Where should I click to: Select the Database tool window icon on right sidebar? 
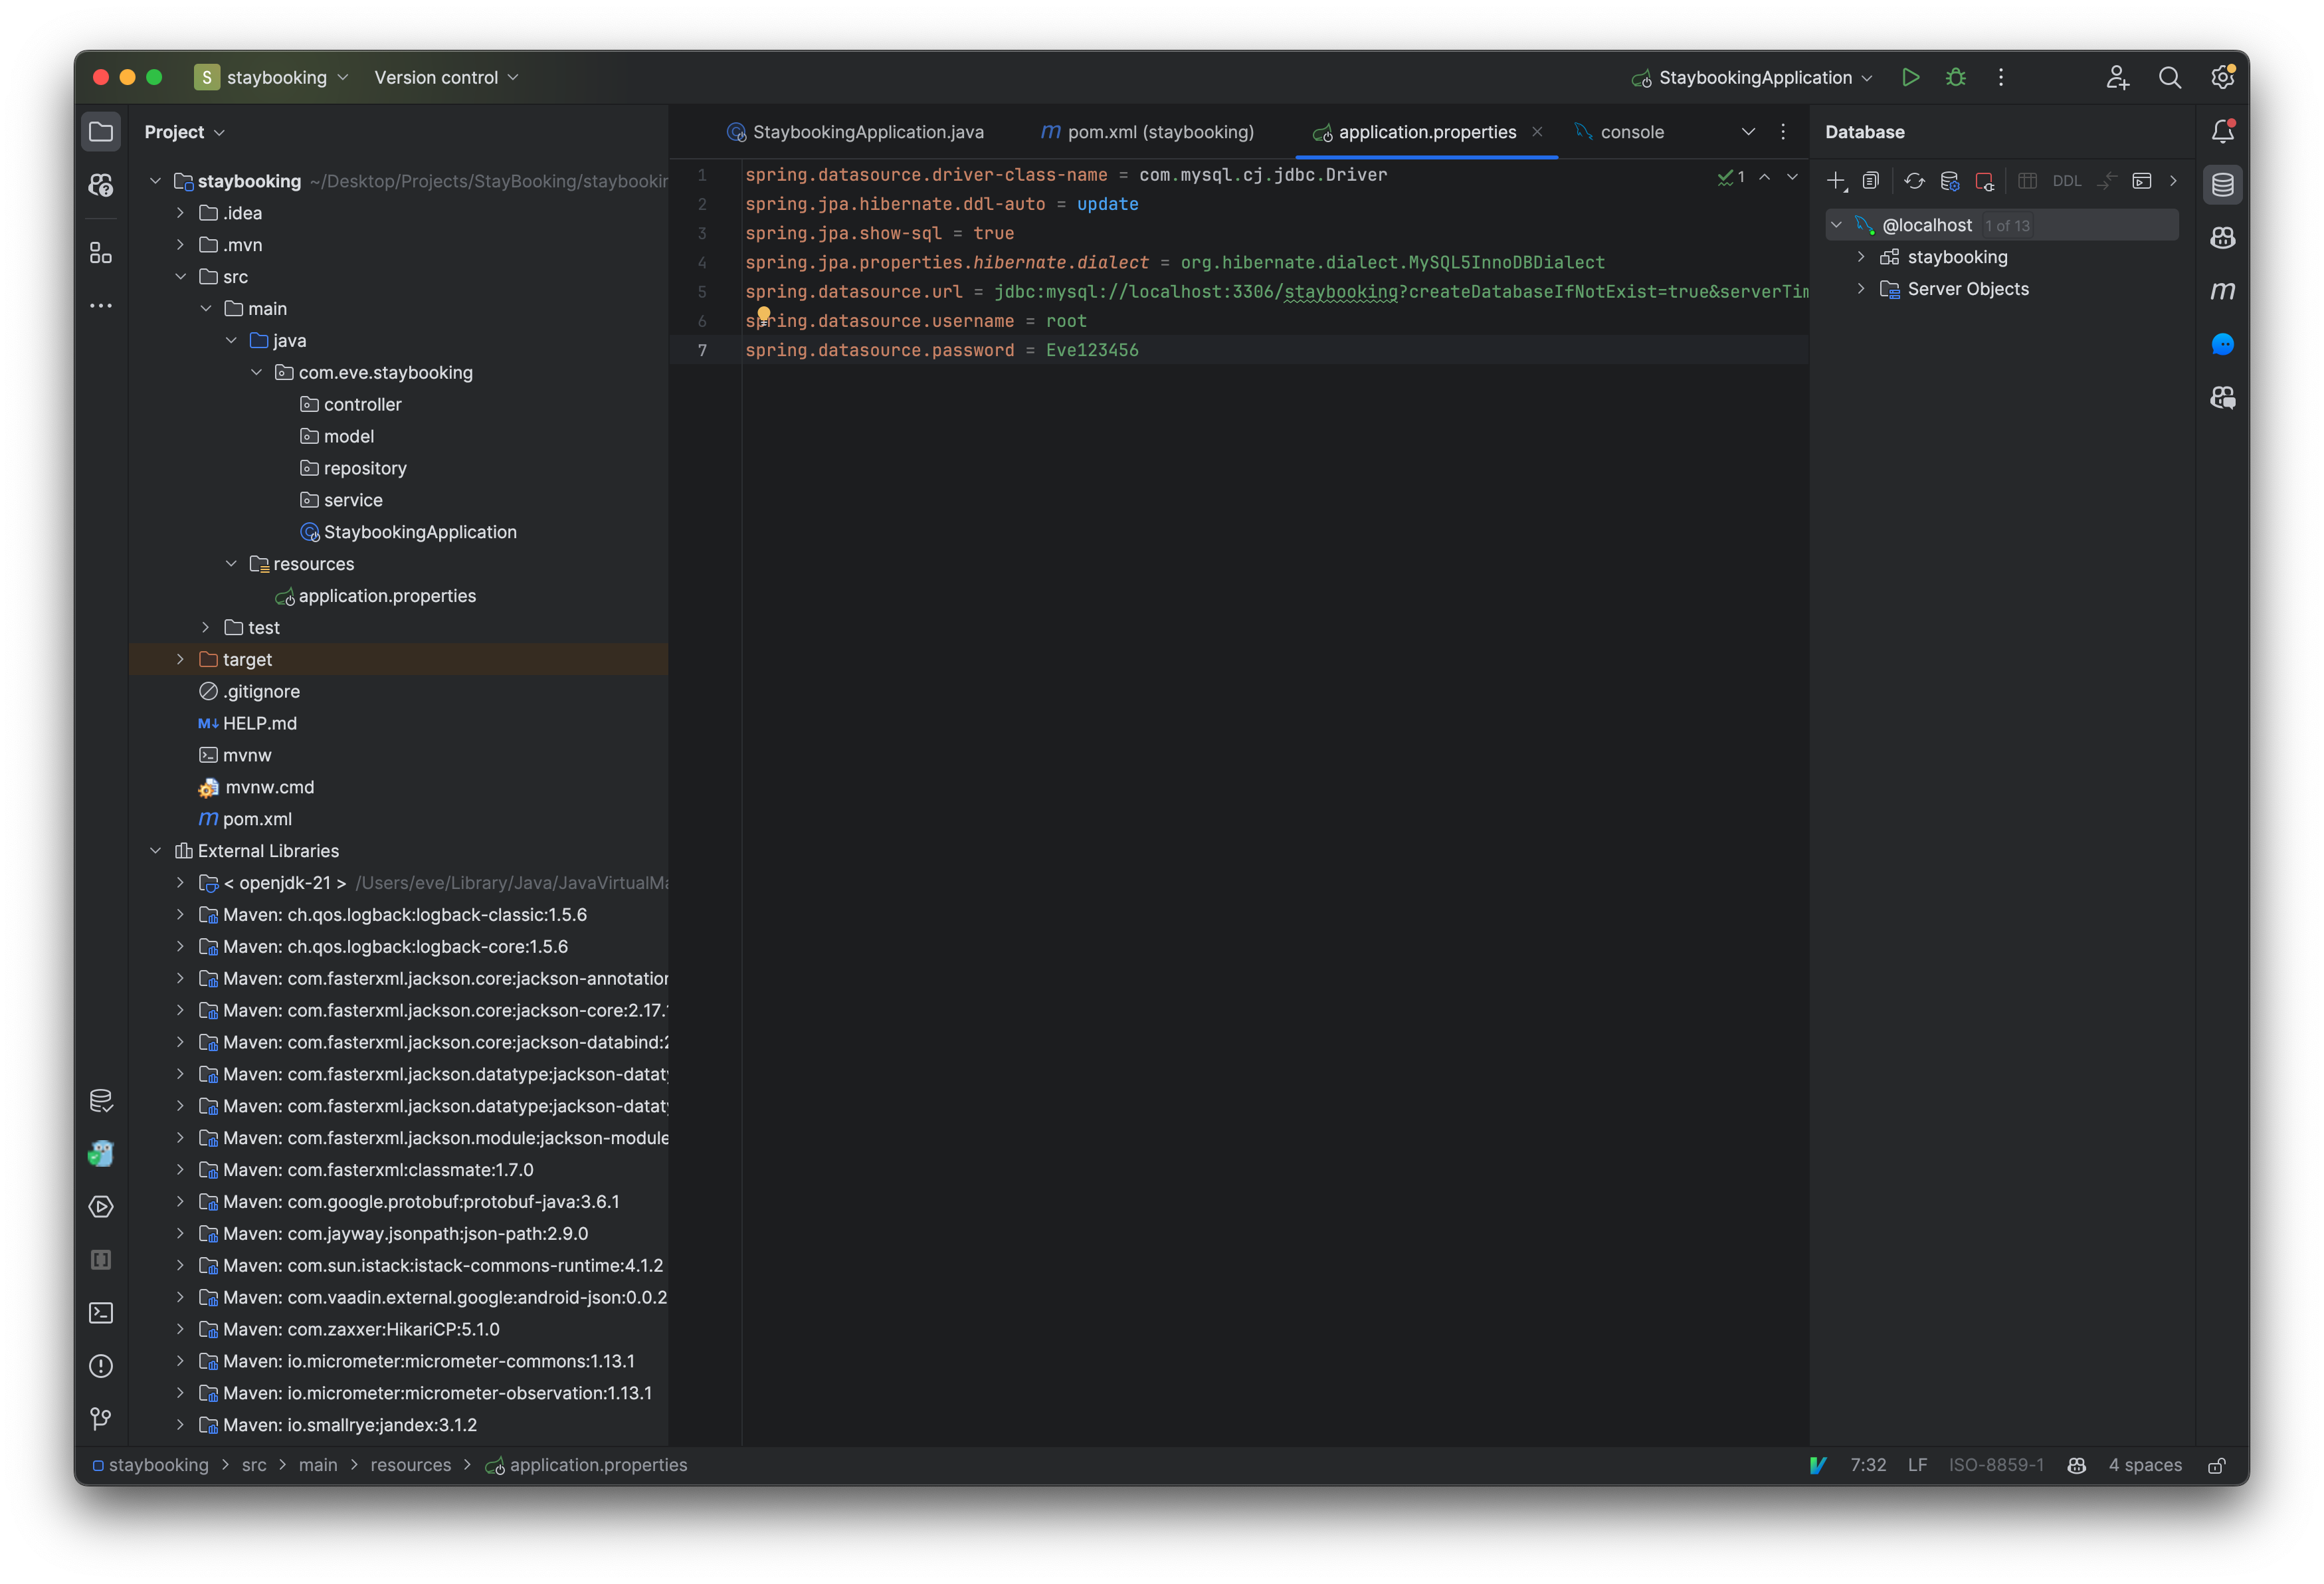coord(2222,184)
